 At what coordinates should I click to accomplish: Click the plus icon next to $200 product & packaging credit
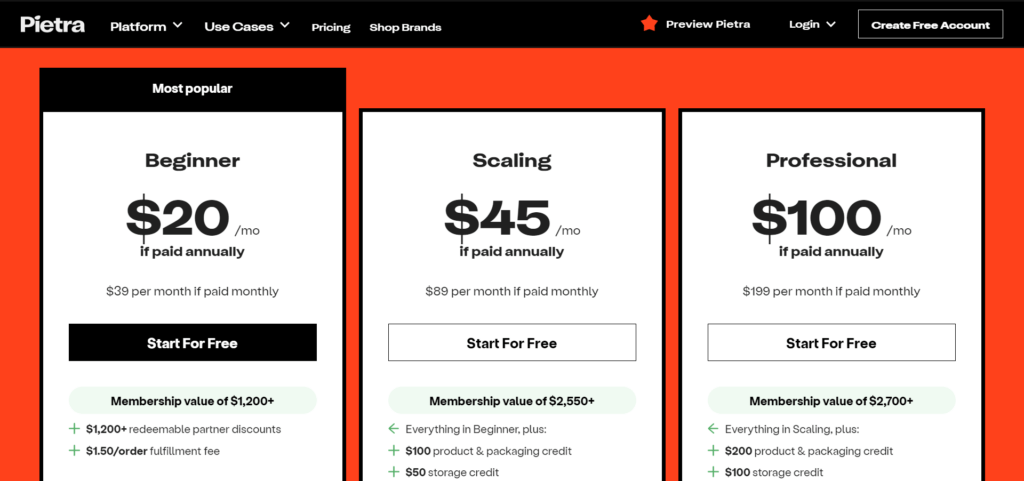point(712,451)
